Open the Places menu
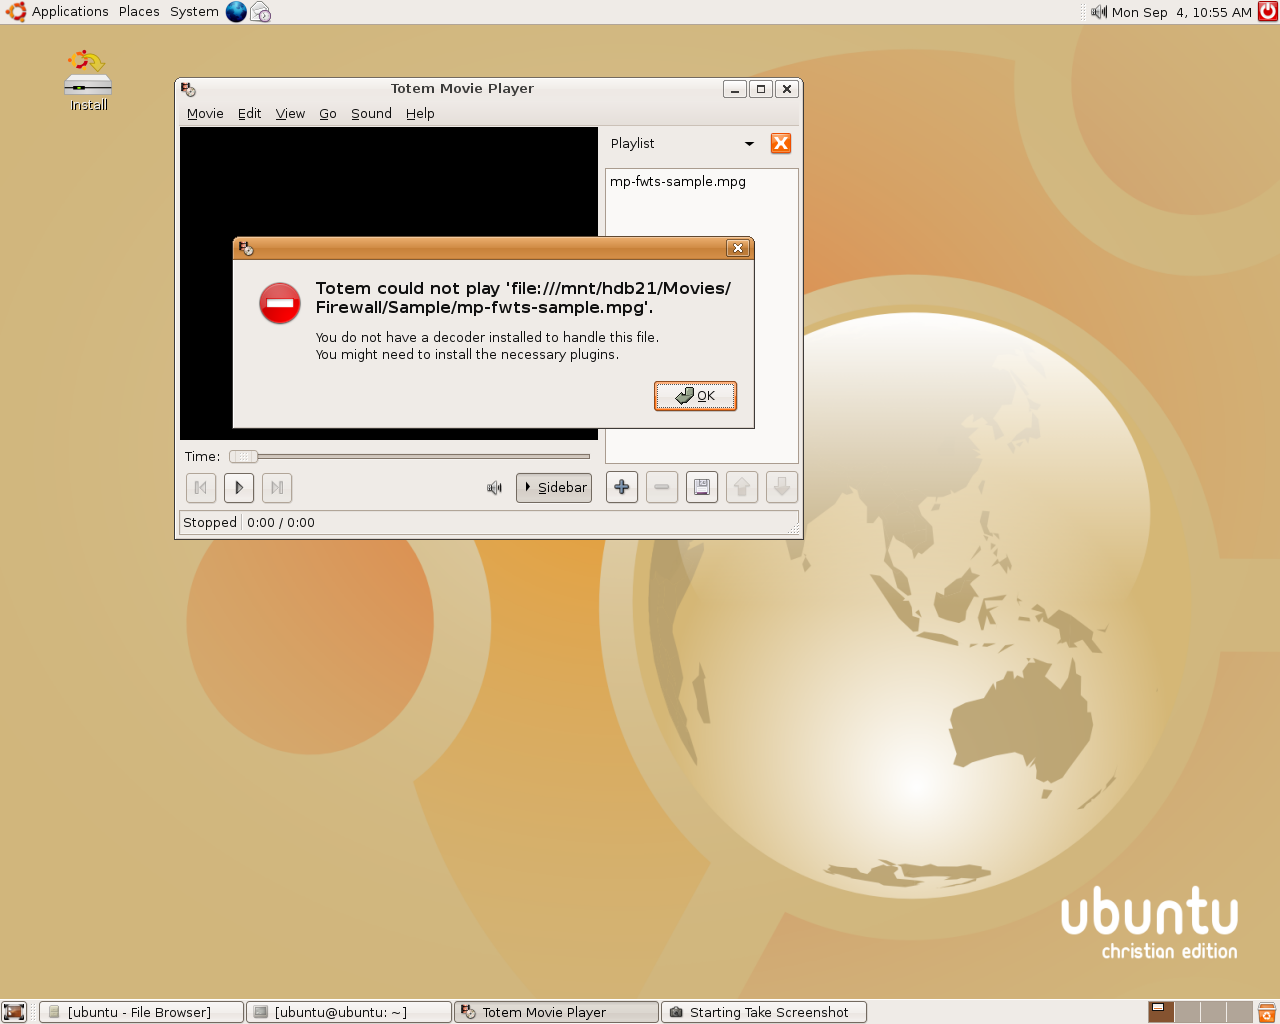Image resolution: width=1280 pixels, height=1024 pixels. click(139, 12)
